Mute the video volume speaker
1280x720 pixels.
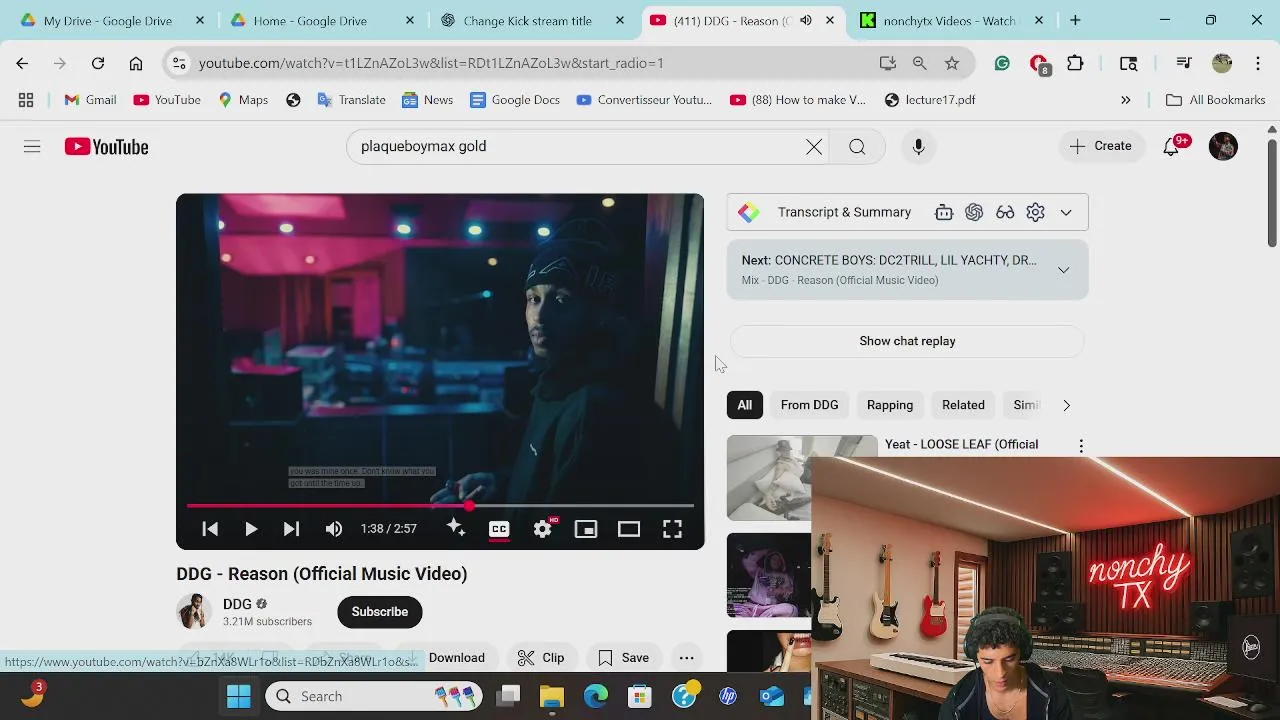(334, 529)
